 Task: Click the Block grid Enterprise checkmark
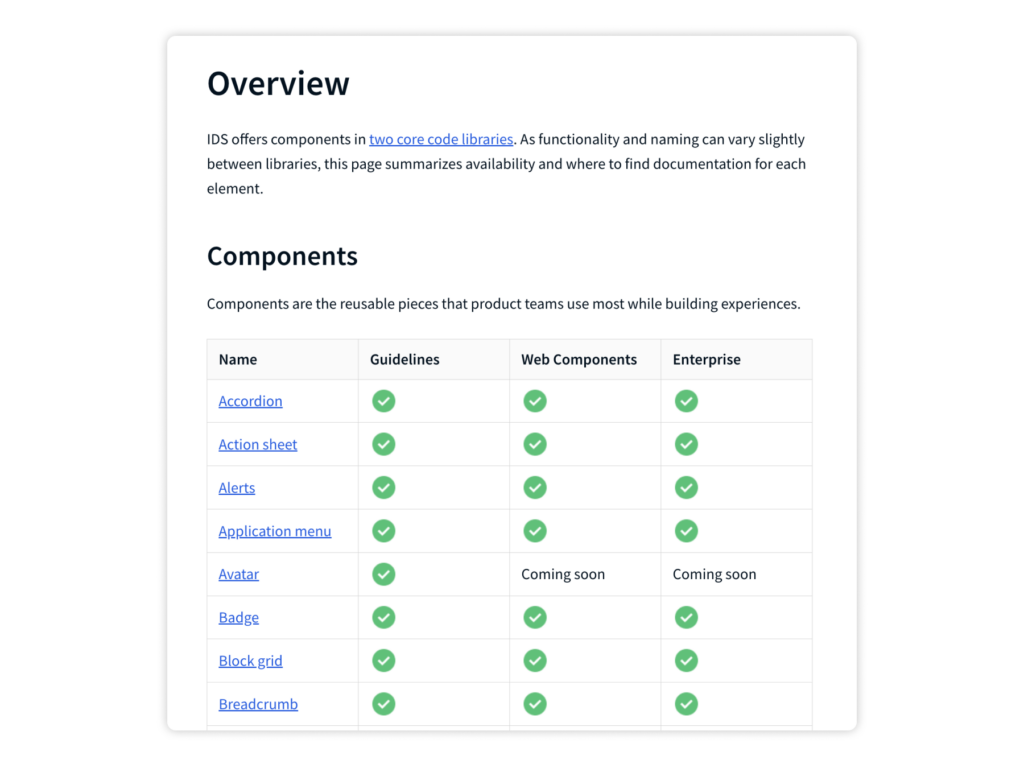[686, 660]
